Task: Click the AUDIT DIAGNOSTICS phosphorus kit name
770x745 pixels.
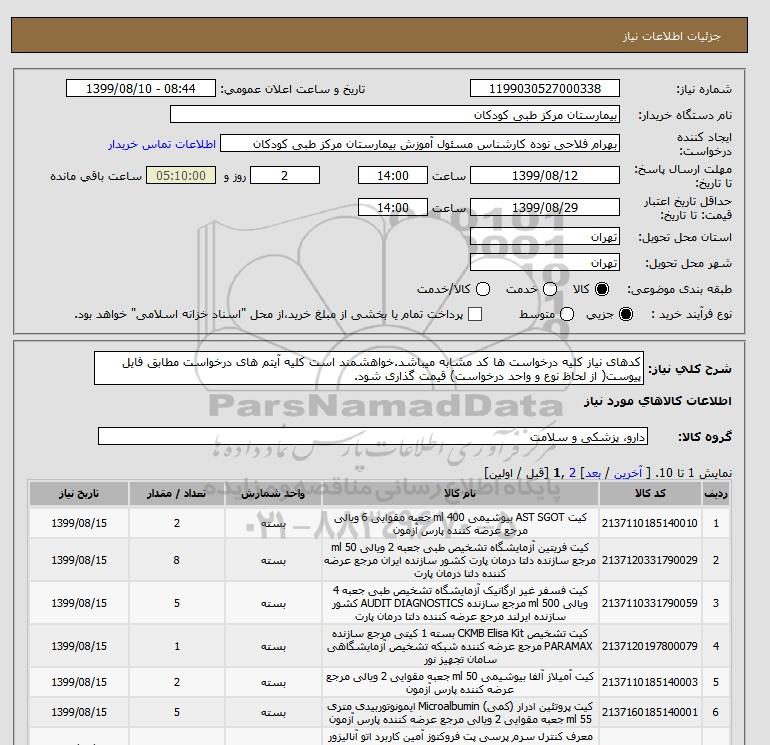Action: 460,603
